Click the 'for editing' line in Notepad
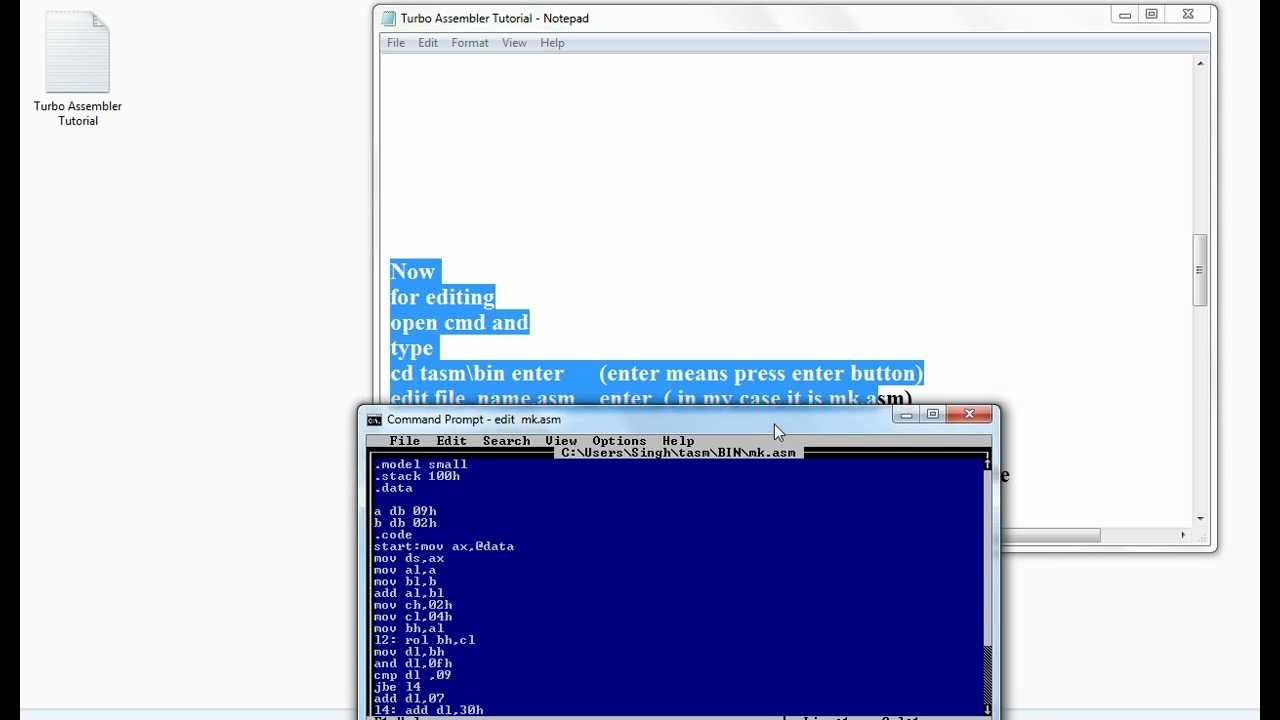Viewport: 1280px width, 720px height. tap(442, 297)
